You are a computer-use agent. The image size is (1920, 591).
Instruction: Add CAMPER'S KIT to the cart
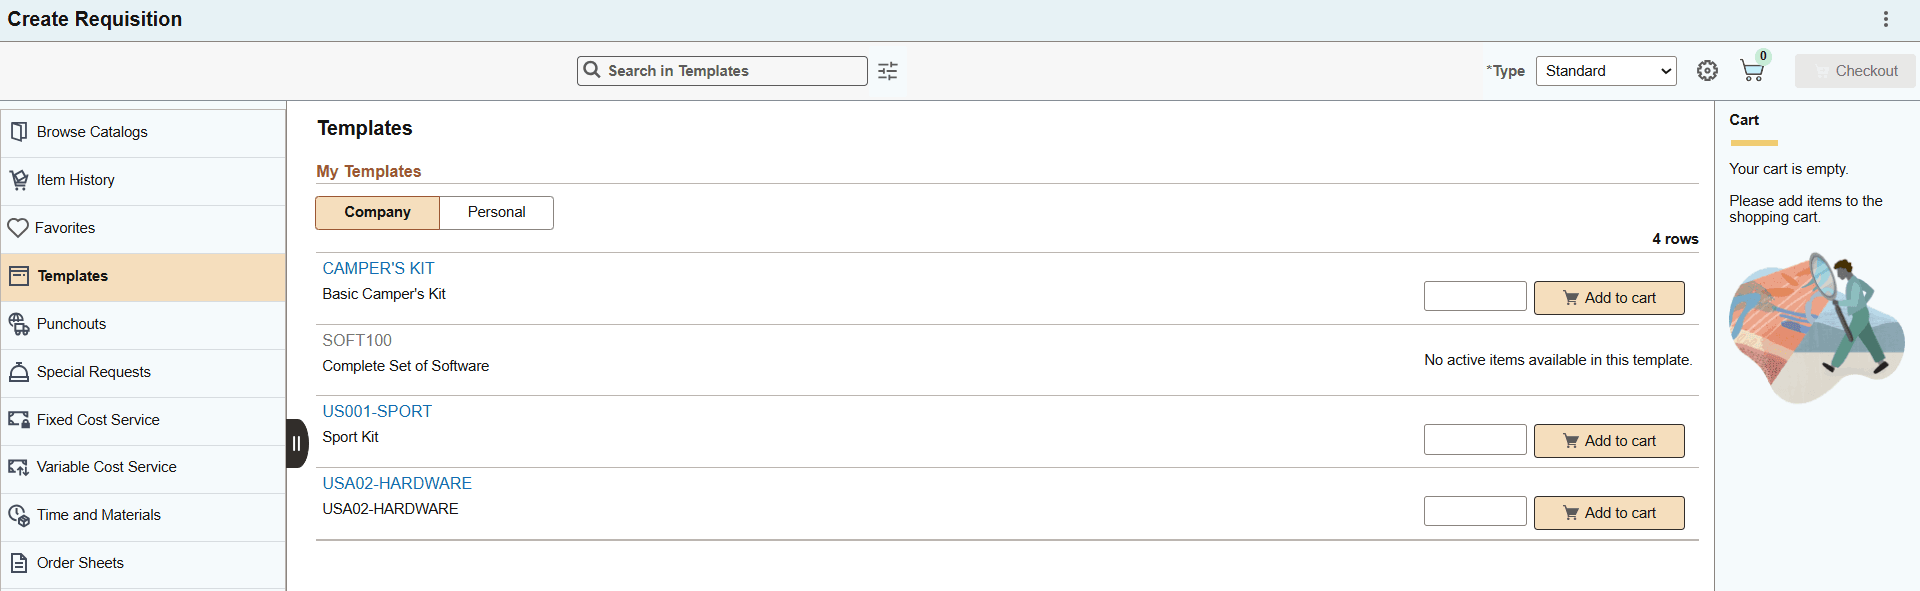click(x=1608, y=297)
